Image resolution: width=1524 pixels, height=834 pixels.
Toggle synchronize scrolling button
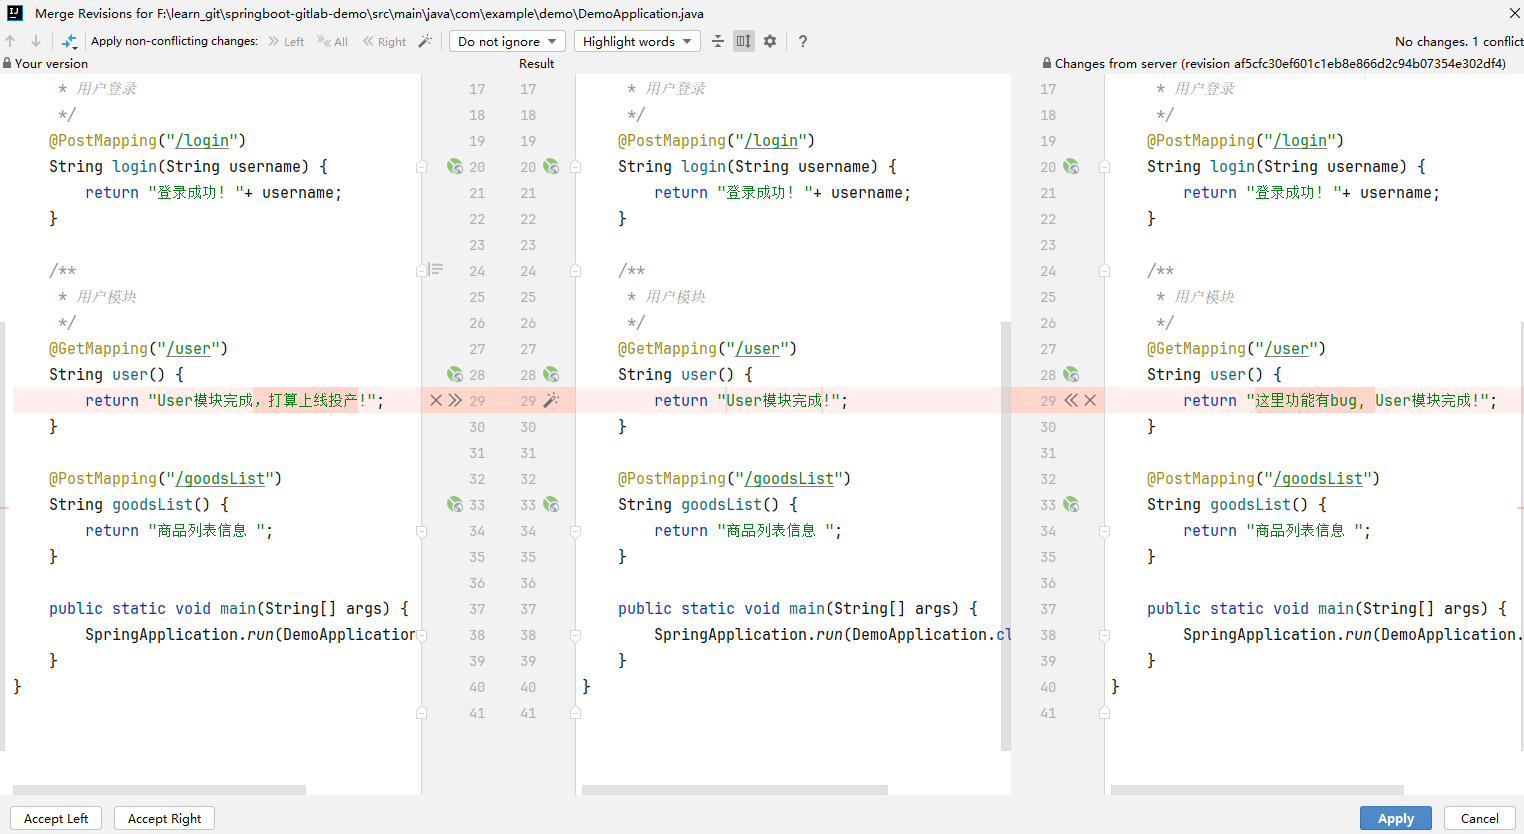click(x=744, y=41)
